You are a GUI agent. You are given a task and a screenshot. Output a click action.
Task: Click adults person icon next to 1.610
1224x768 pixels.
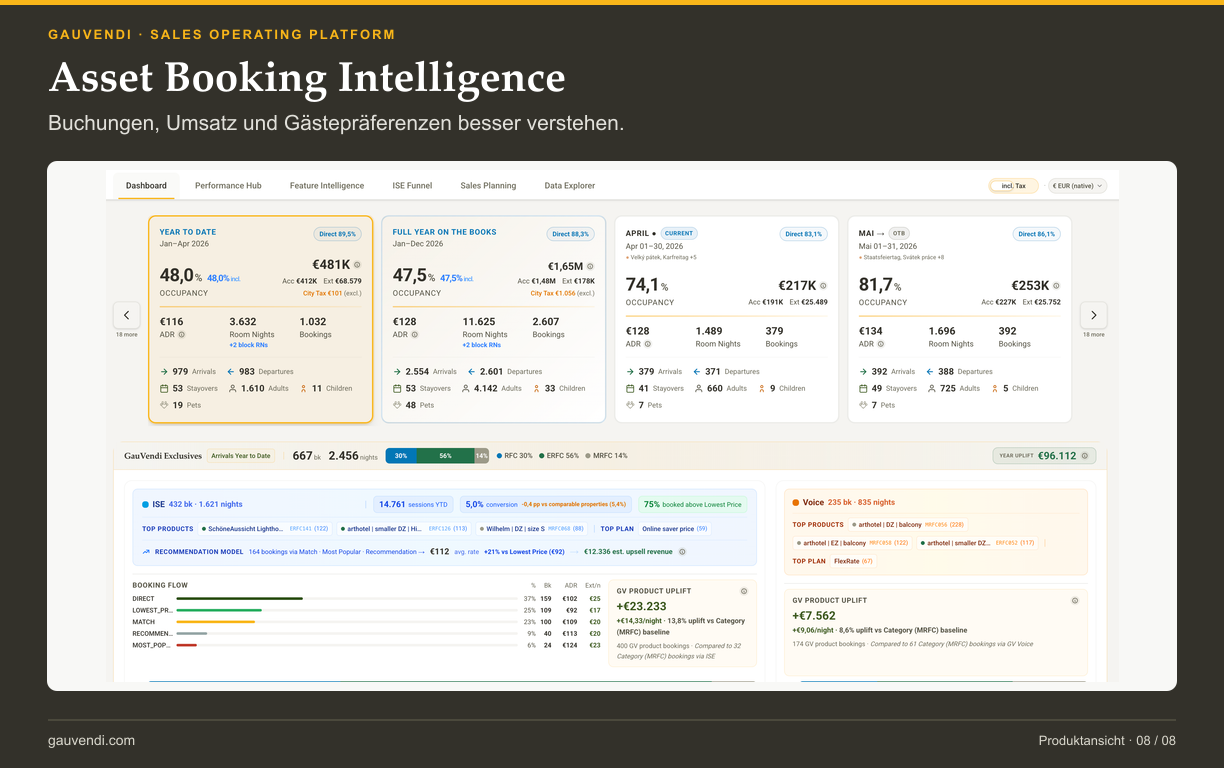pyautogui.click(x=232, y=388)
